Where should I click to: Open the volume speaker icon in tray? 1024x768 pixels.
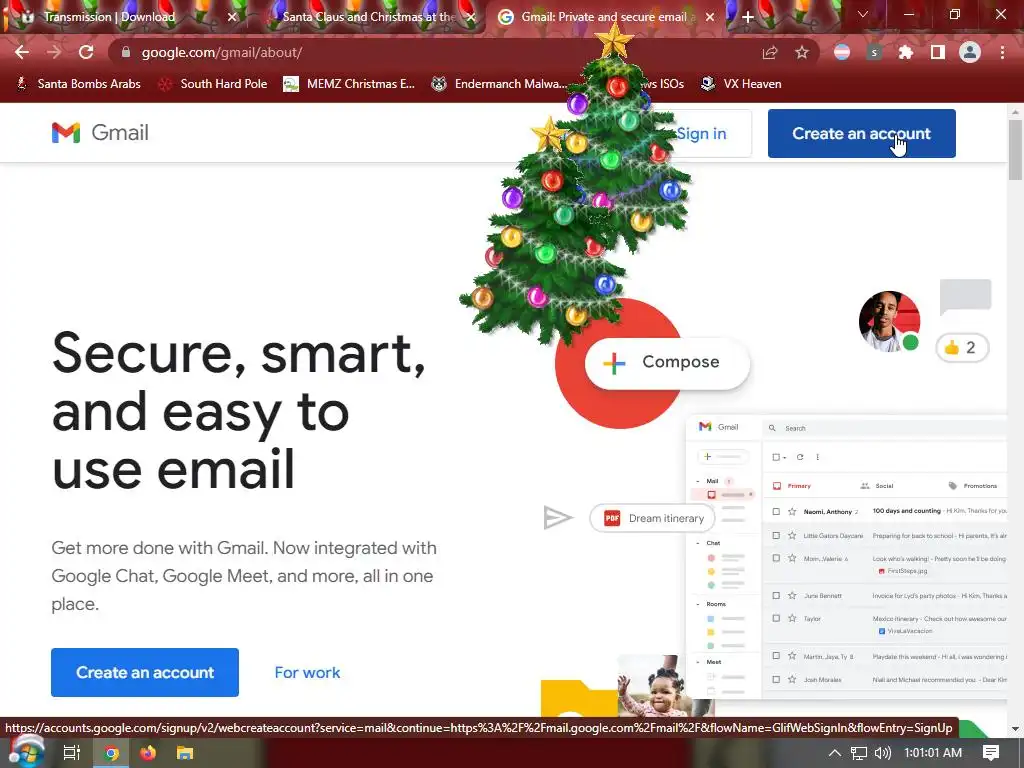pos(882,753)
